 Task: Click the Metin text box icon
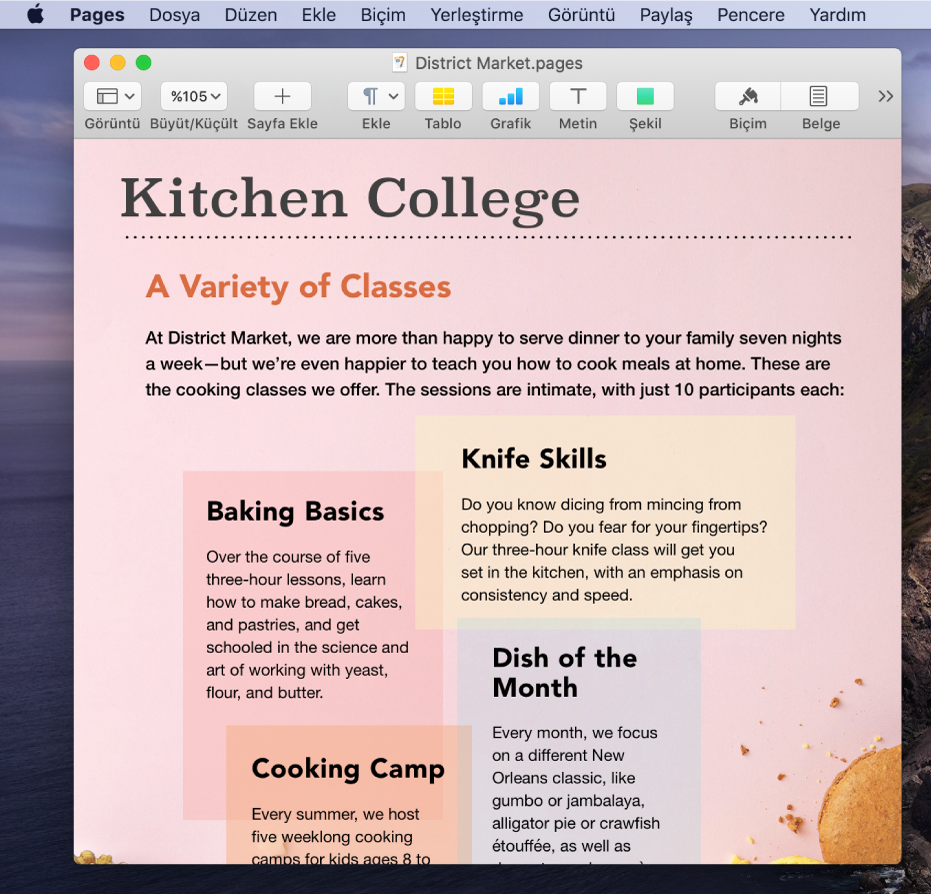pyautogui.click(x=578, y=96)
